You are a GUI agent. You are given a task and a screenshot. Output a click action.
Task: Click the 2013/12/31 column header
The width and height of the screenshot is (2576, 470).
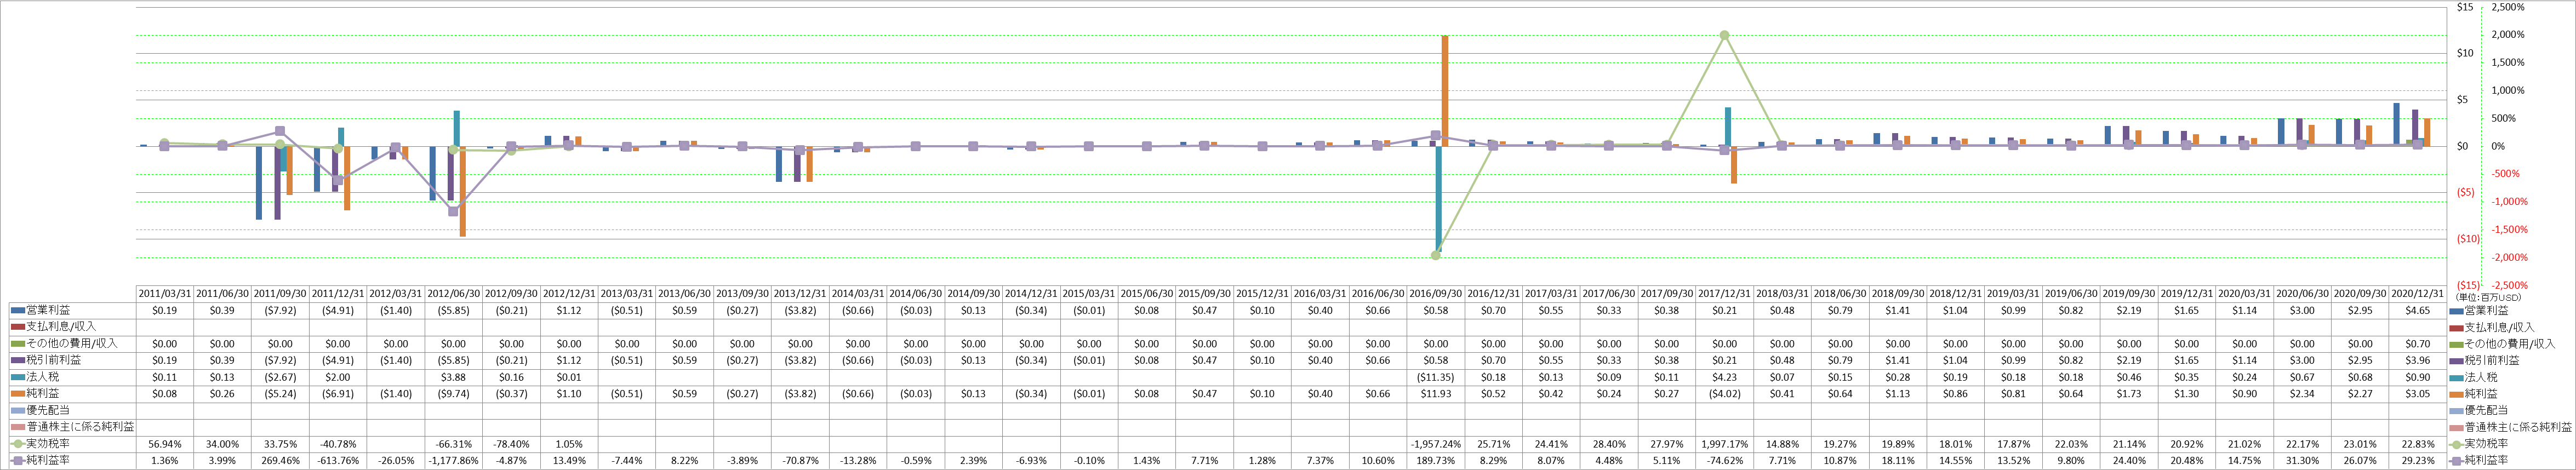coord(800,294)
